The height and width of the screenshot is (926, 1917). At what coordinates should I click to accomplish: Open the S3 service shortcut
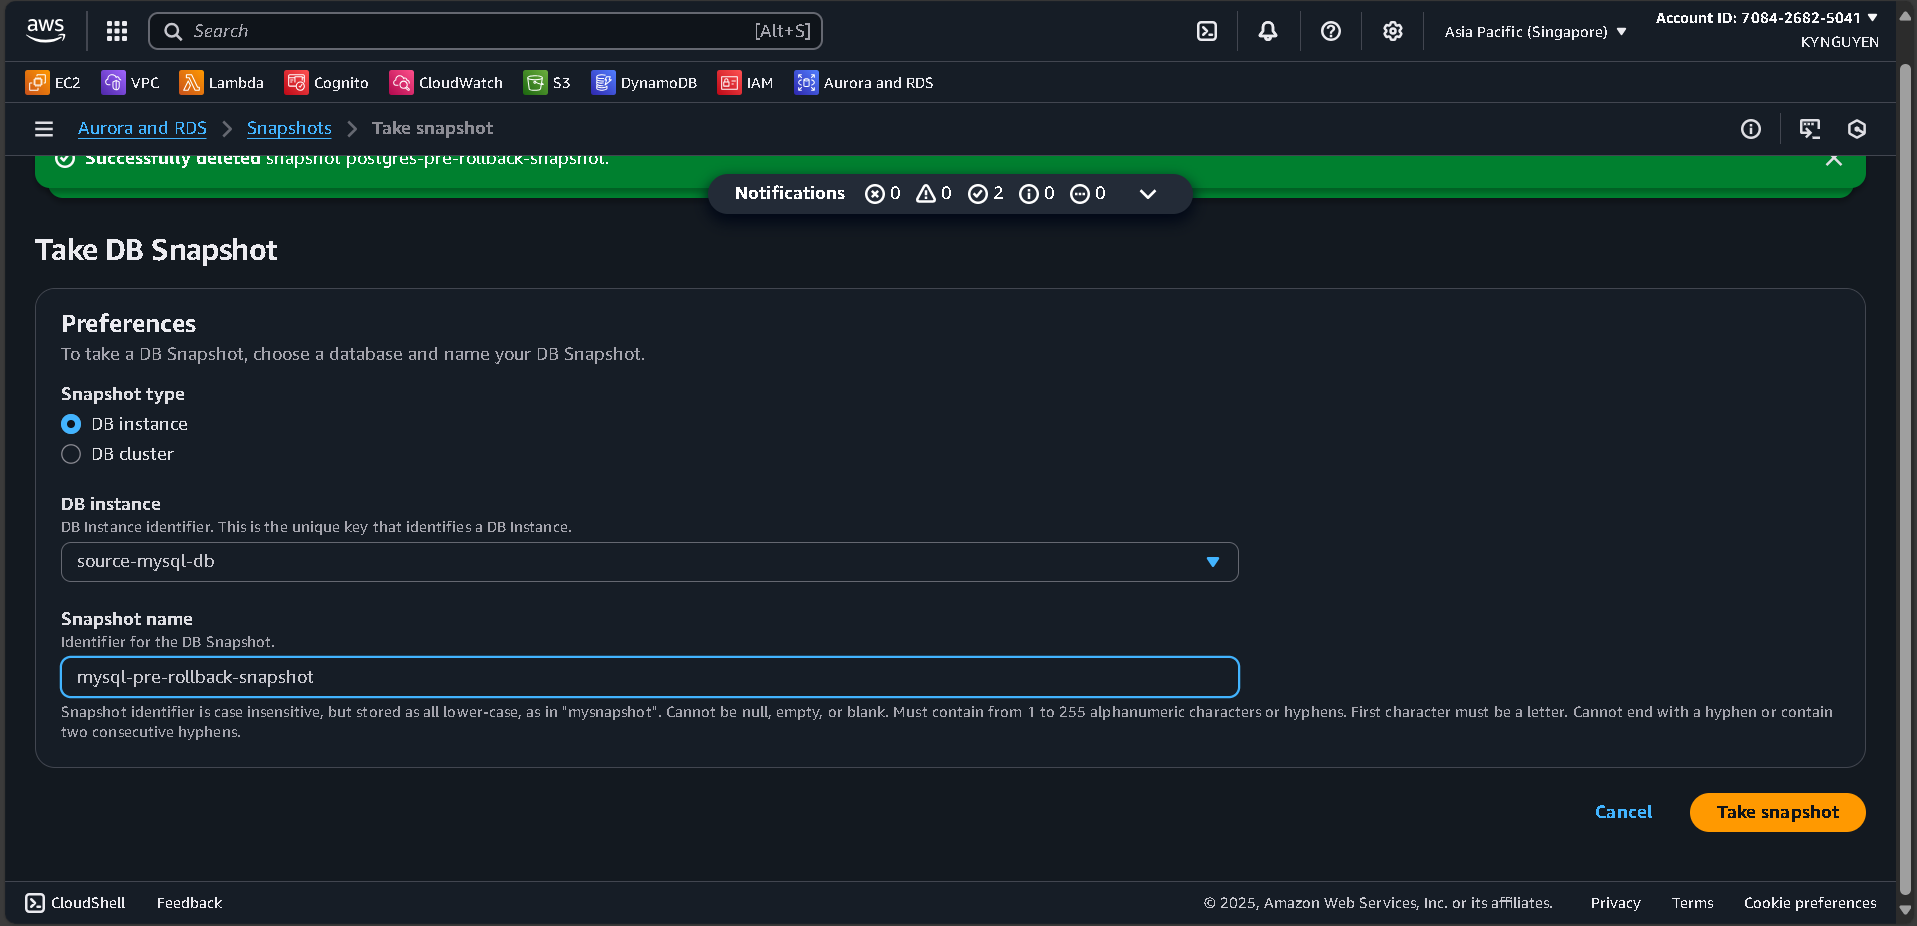click(x=546, y=82)
